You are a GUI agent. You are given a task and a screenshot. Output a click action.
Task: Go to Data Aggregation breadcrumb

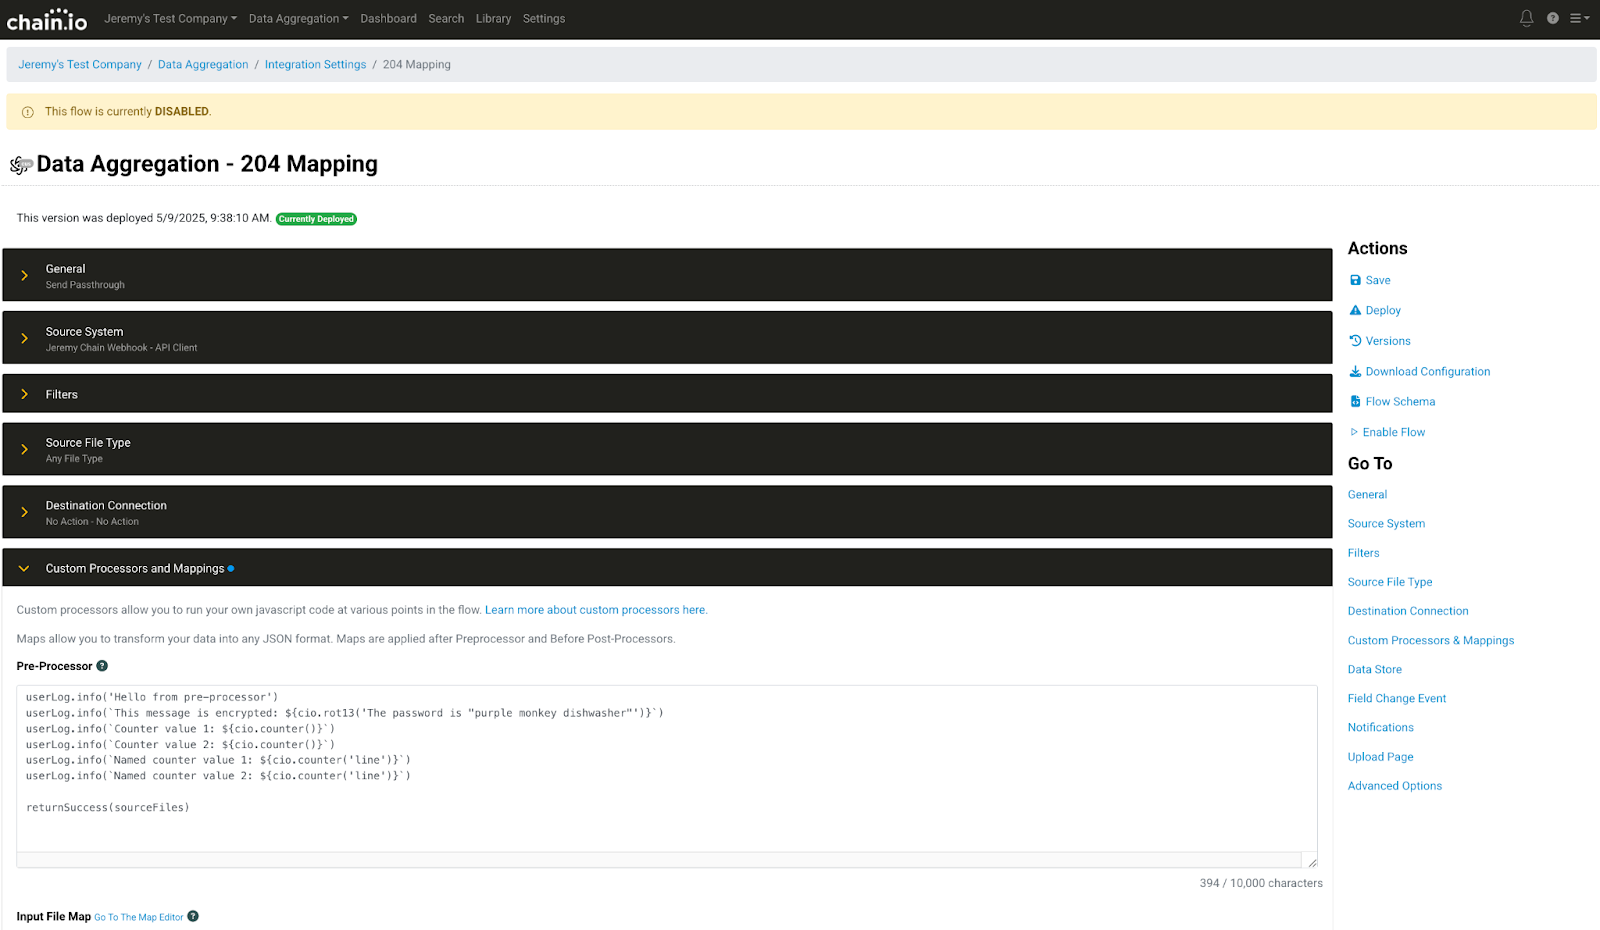coord(203,64)
